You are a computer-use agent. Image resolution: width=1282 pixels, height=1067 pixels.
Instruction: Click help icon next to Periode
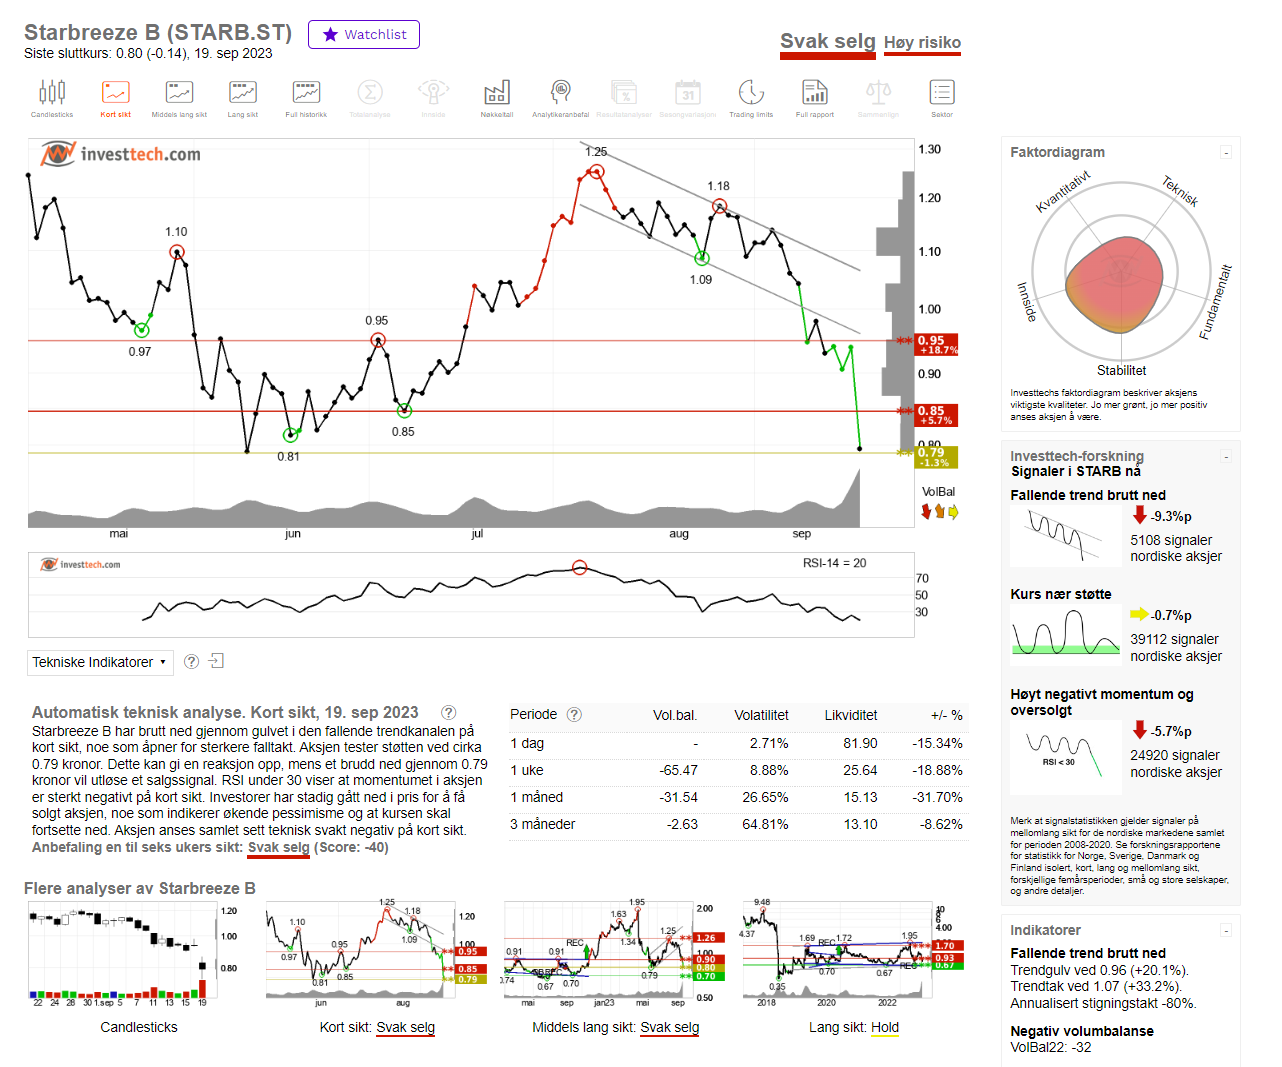(x=574, y=715)
